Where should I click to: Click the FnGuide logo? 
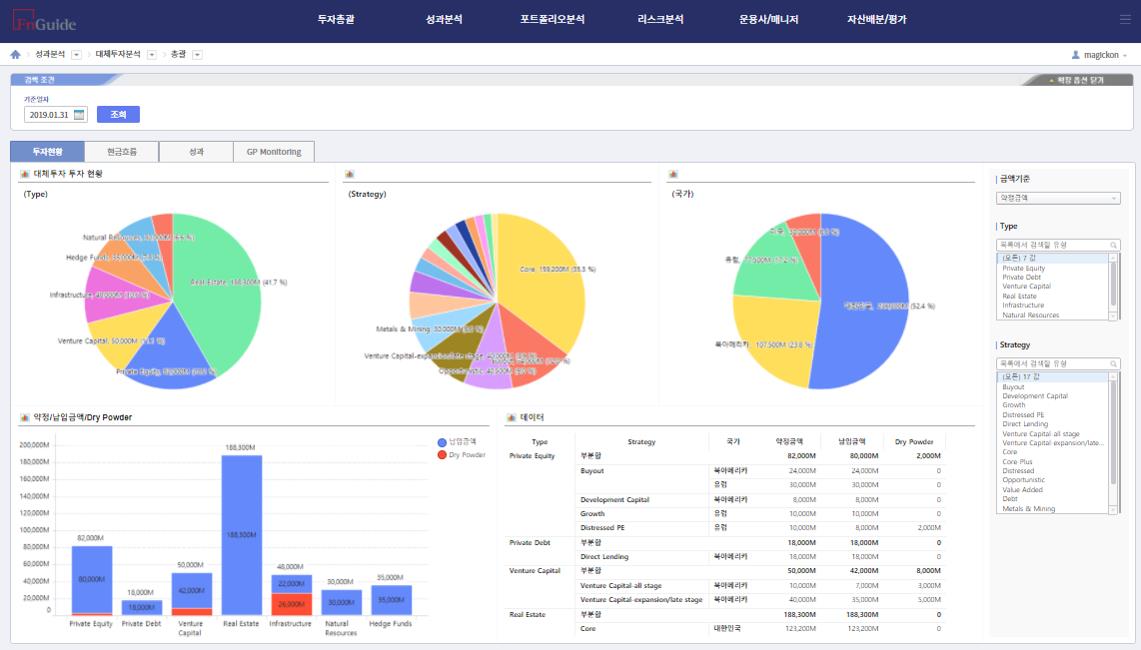pyautogui.click(x=45, y=21)
